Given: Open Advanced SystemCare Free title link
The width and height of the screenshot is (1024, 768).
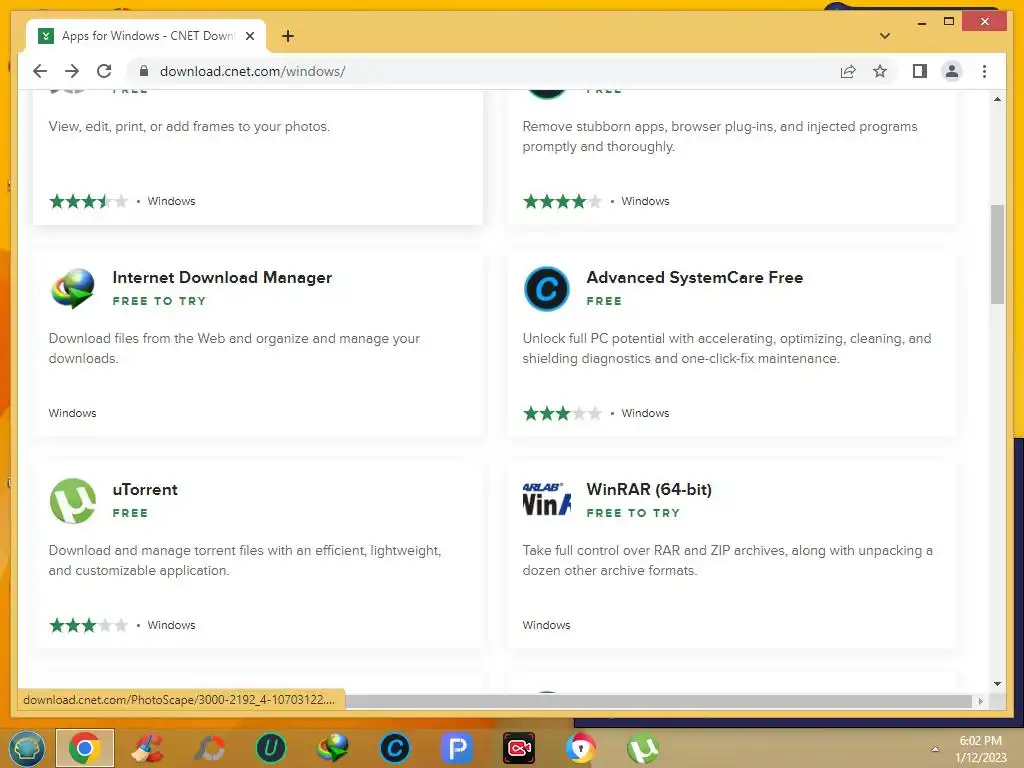Looking at the screenshot, I should 695,278.
